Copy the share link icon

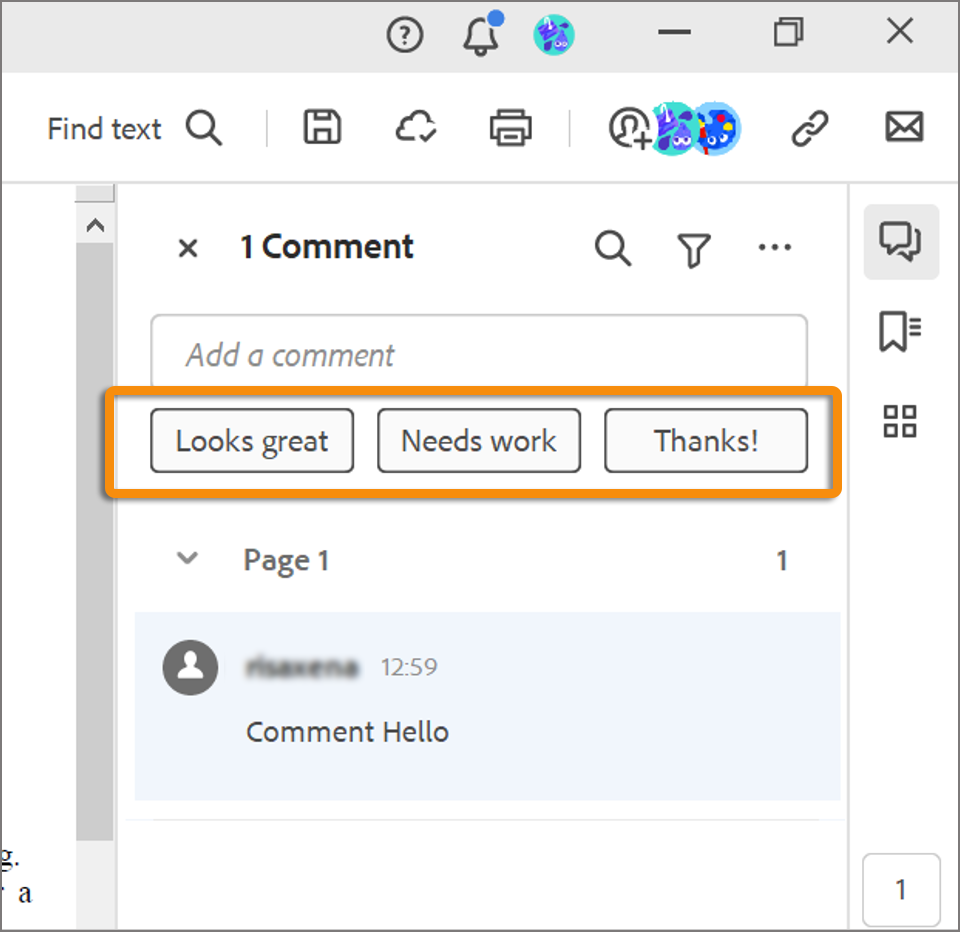pos(810,129)
